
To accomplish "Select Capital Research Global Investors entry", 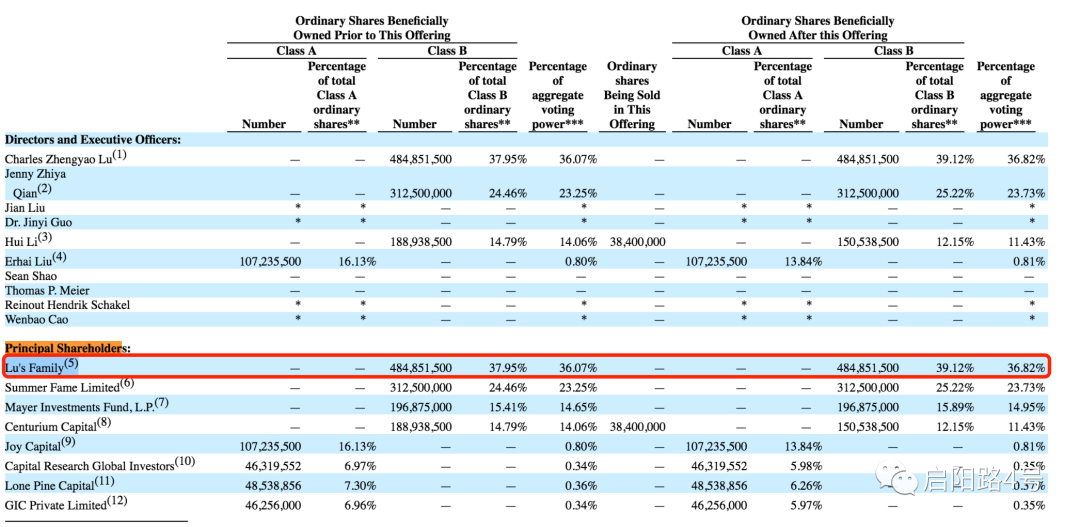I will [x=100, y=464].
